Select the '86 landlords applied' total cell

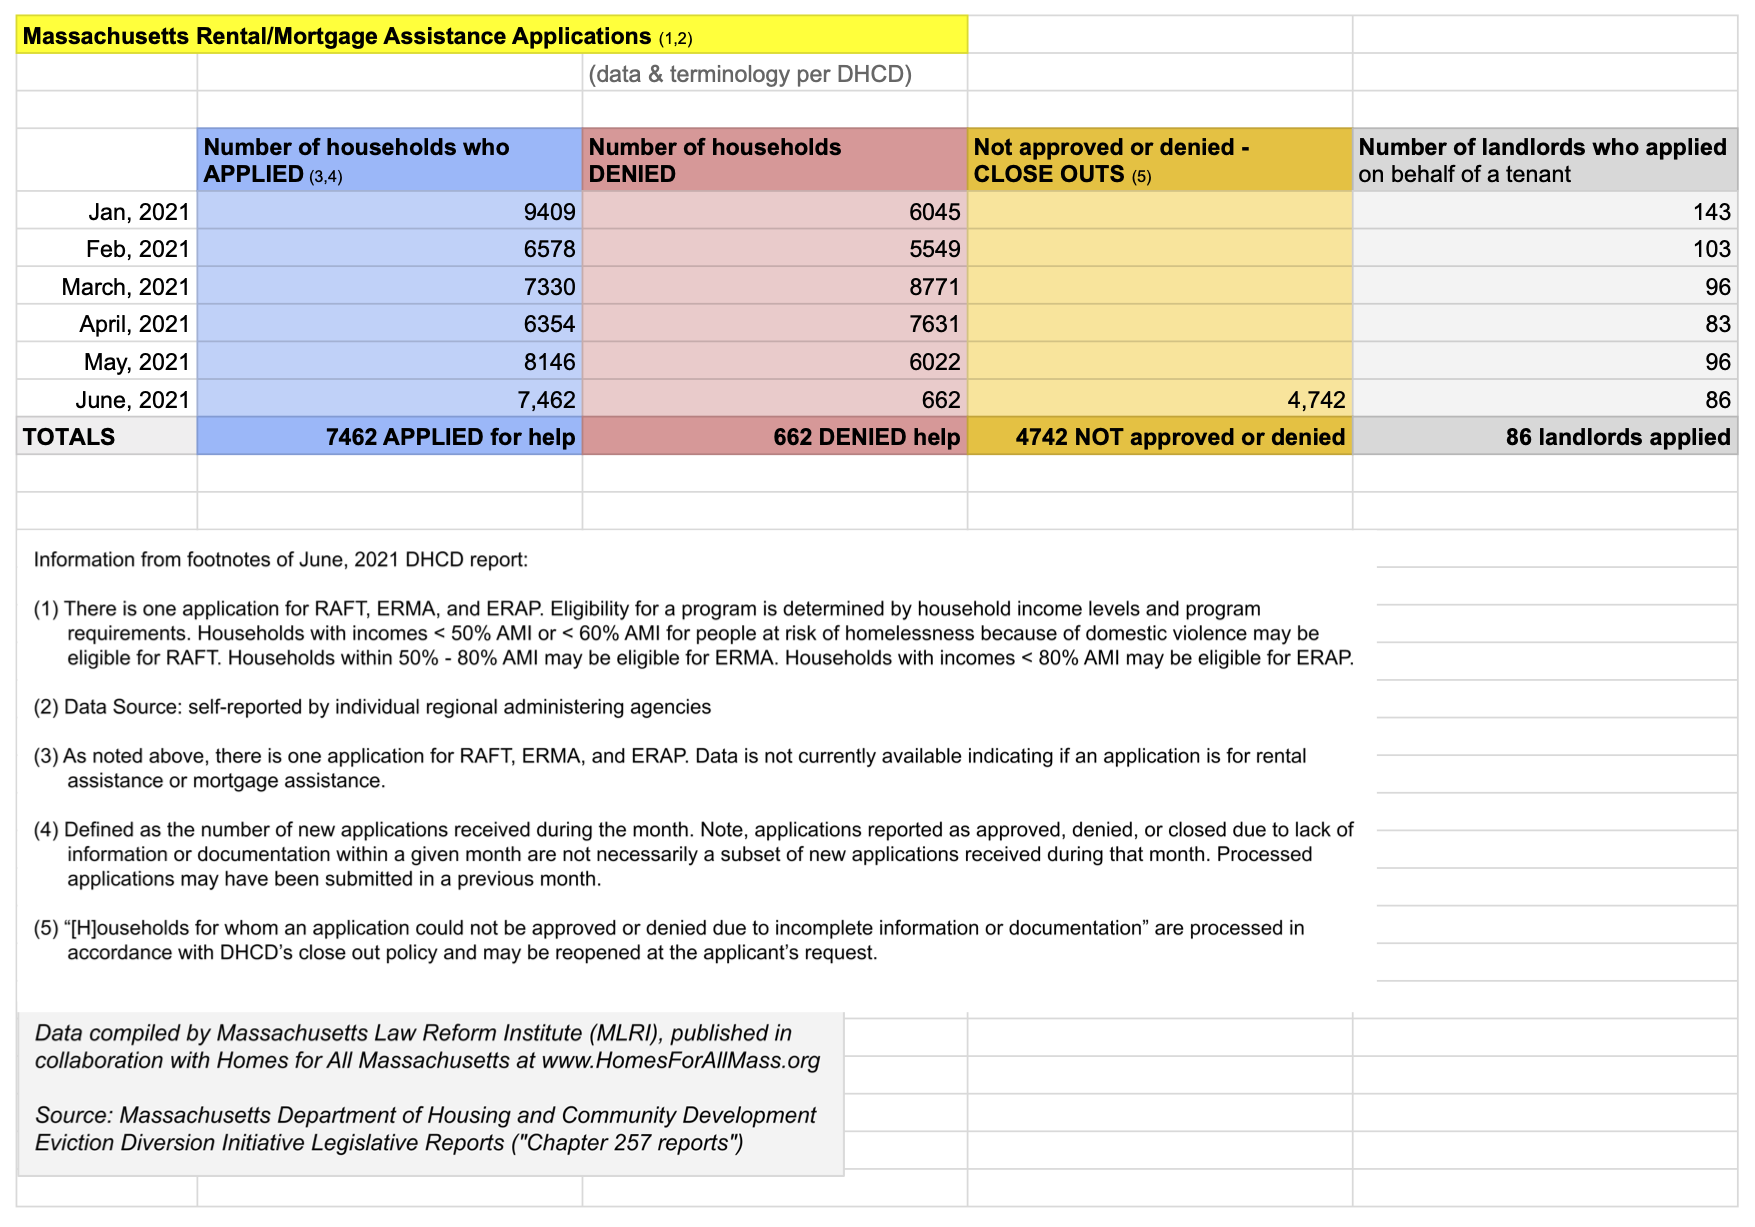tap(1617, 437)
